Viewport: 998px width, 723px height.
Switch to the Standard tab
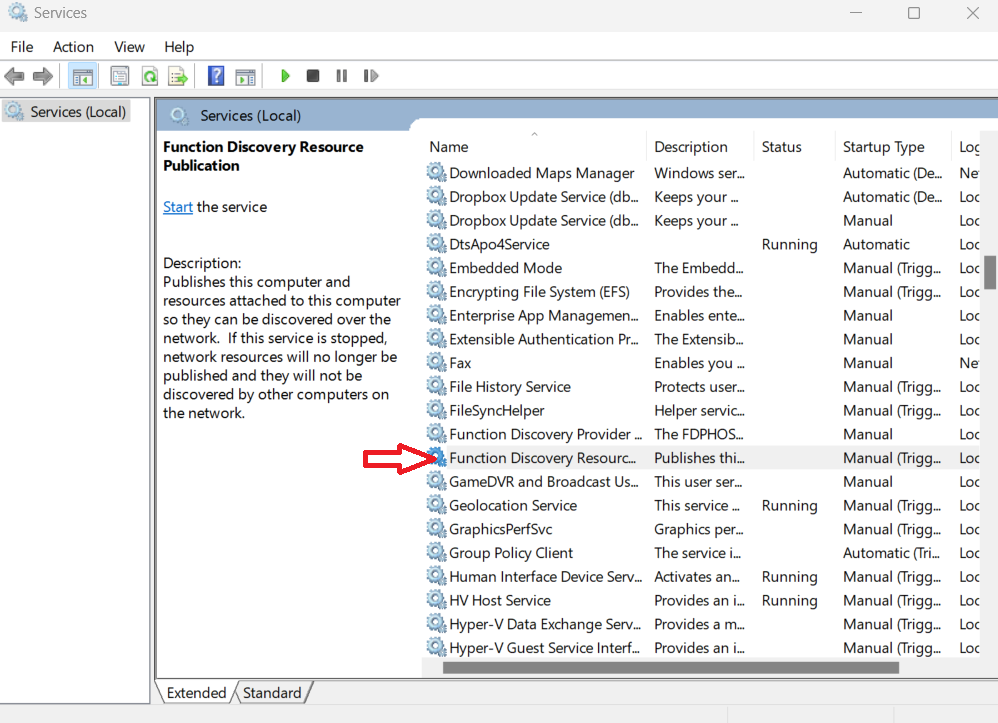272,693
